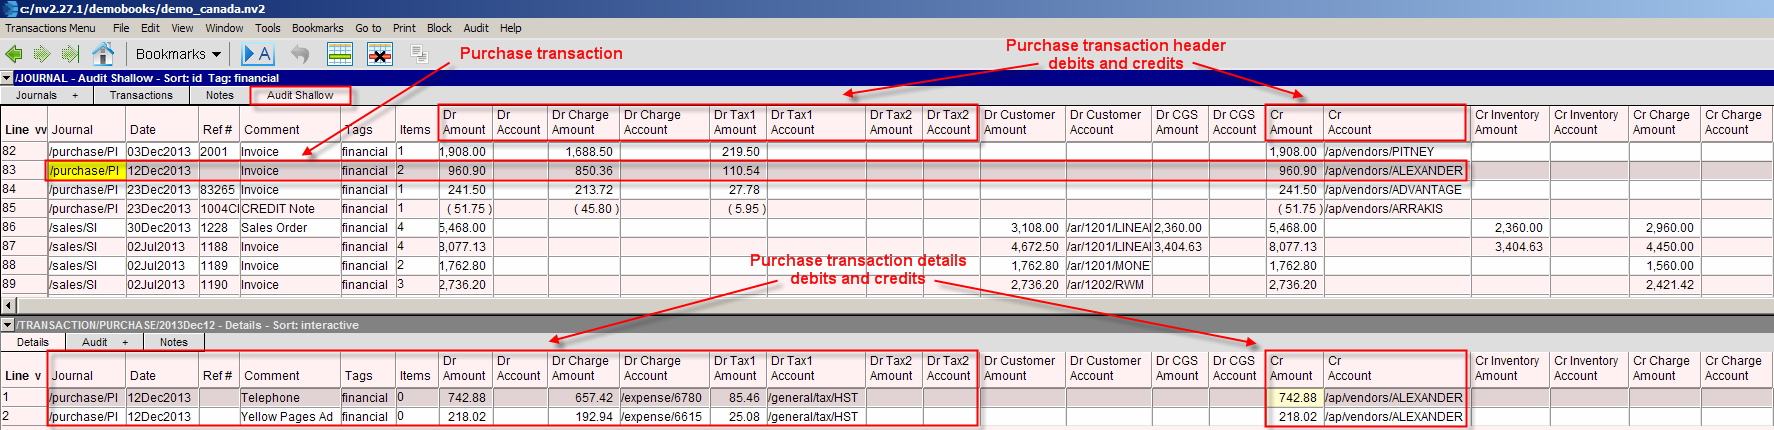Click the gray undo arrow icon
This screenshot has width=1774, height=430.
point(300,54)
